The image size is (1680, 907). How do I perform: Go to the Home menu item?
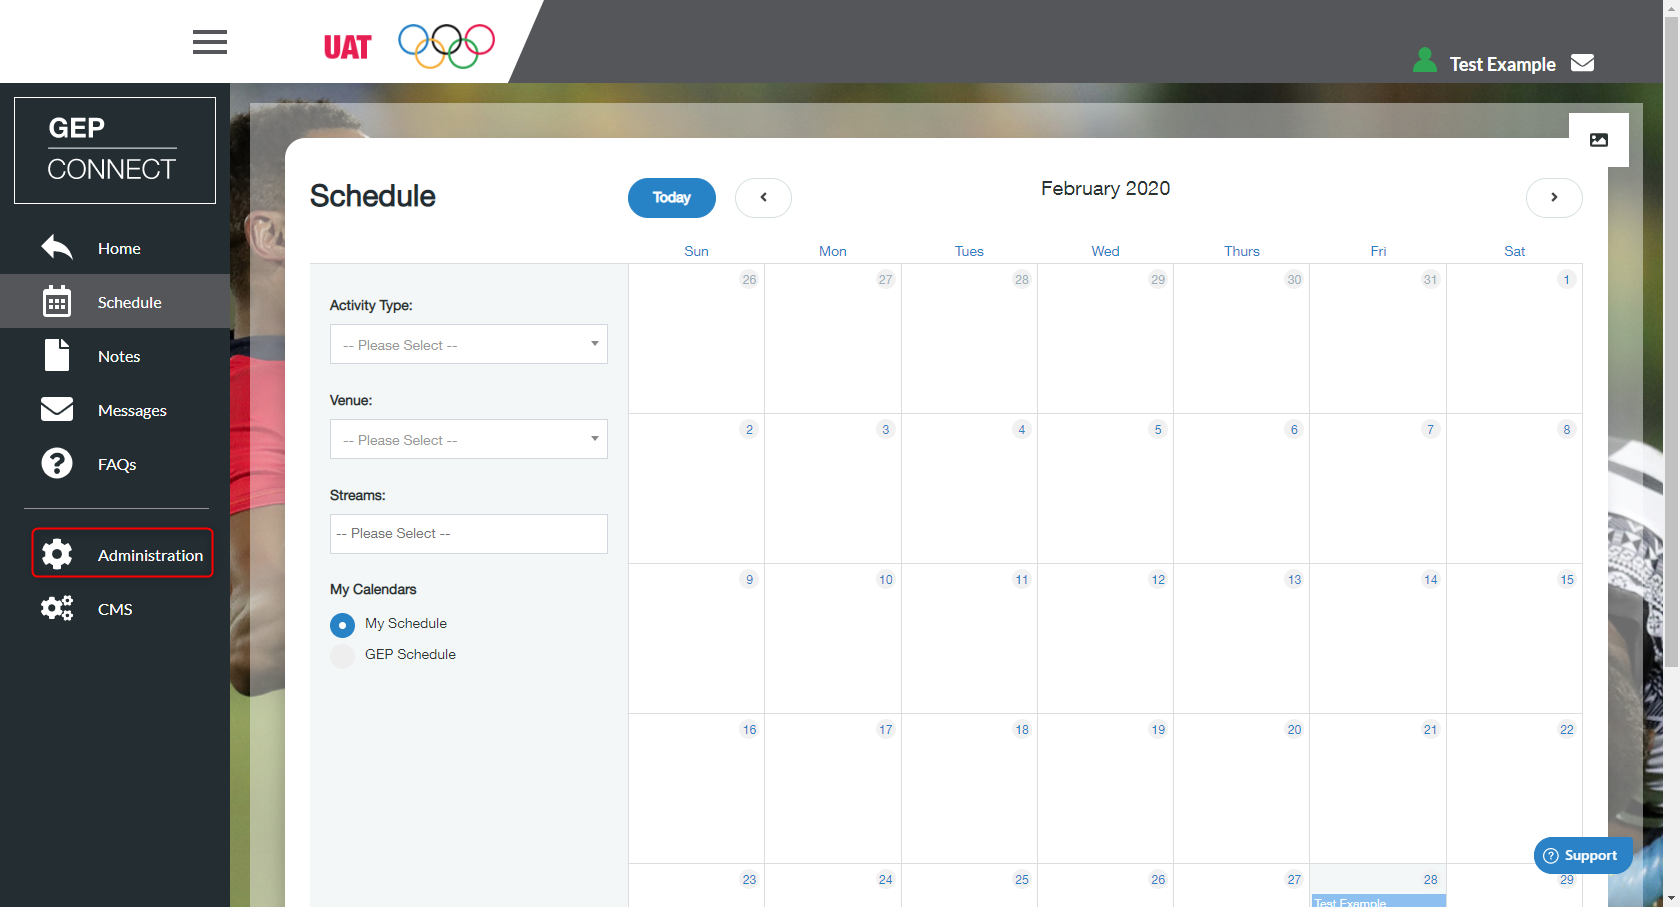click(115, 248)
